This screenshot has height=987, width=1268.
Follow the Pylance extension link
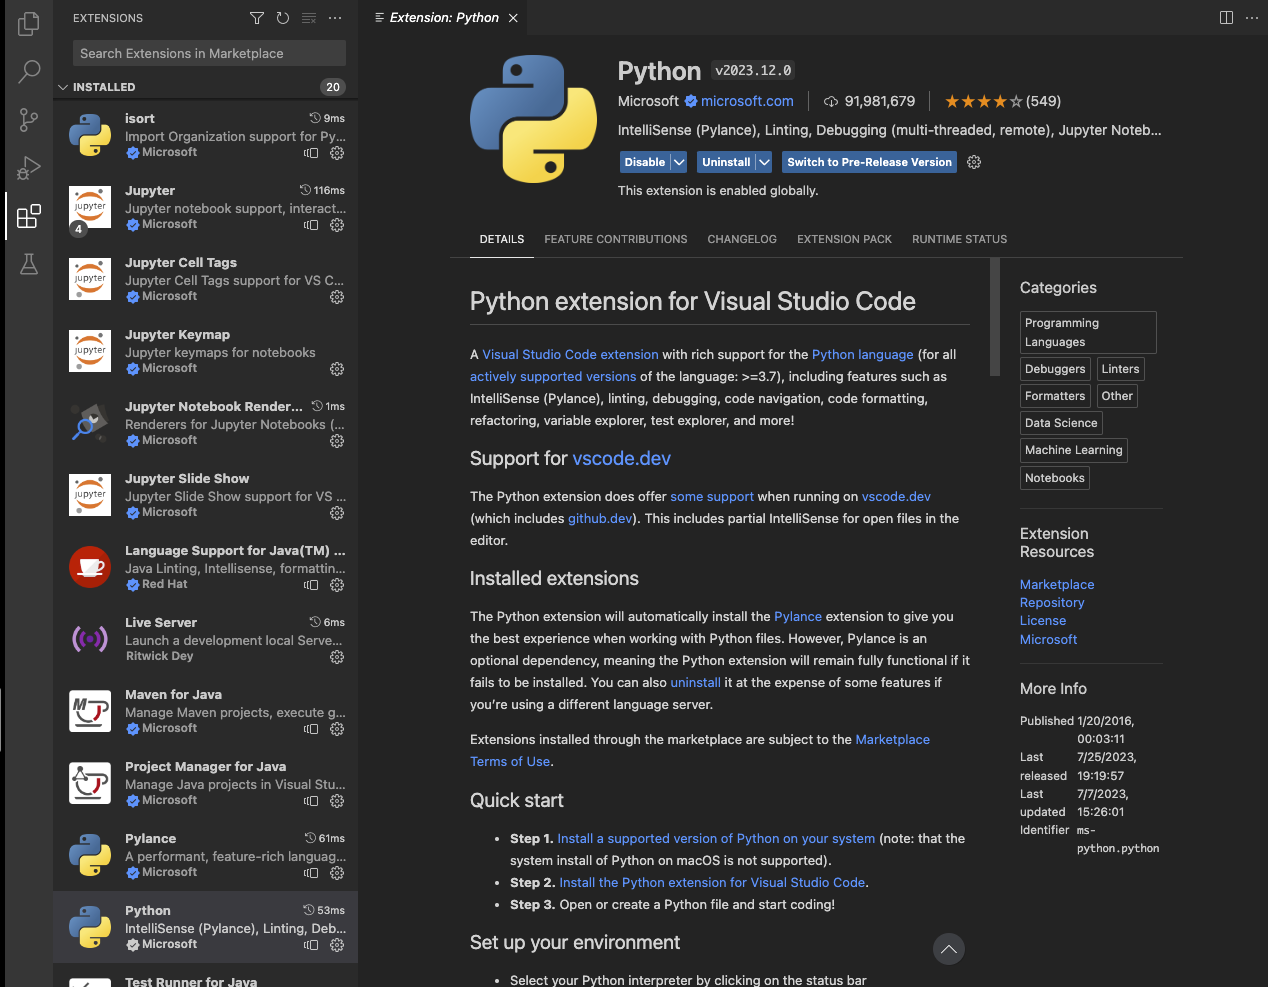coord(798,617)
